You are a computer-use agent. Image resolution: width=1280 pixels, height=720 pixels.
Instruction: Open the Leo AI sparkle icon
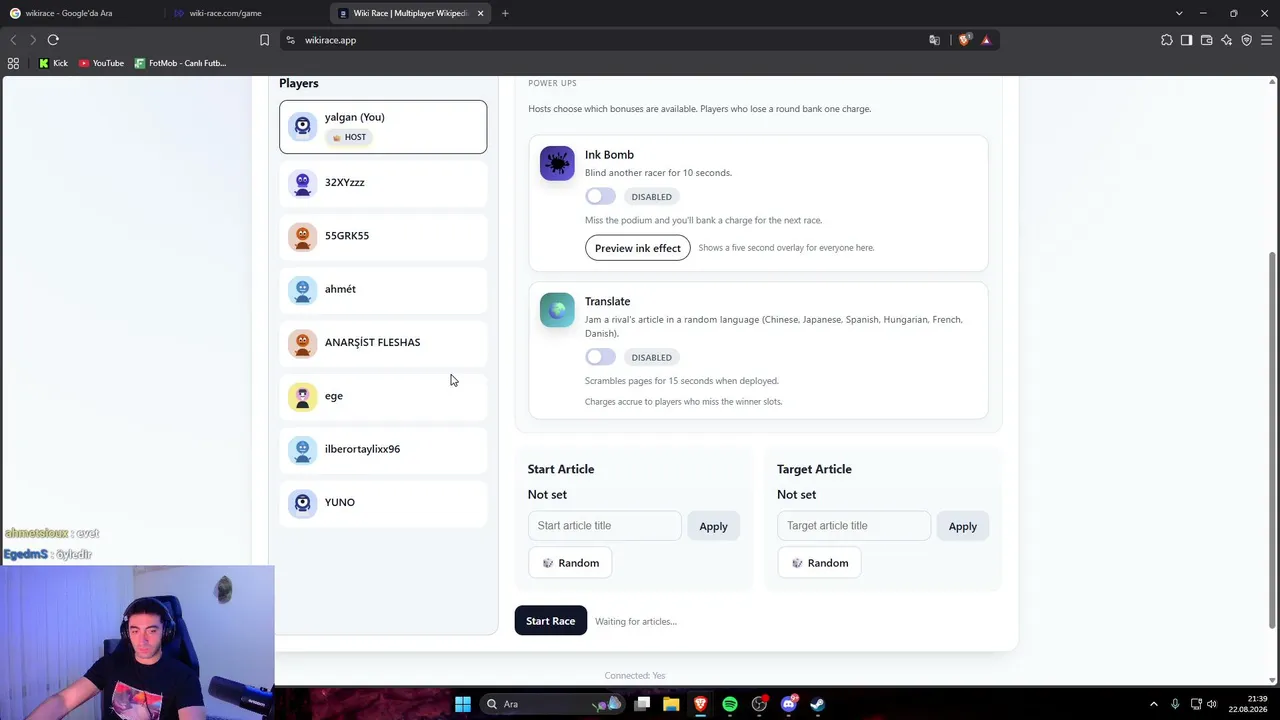point(1226,40)
